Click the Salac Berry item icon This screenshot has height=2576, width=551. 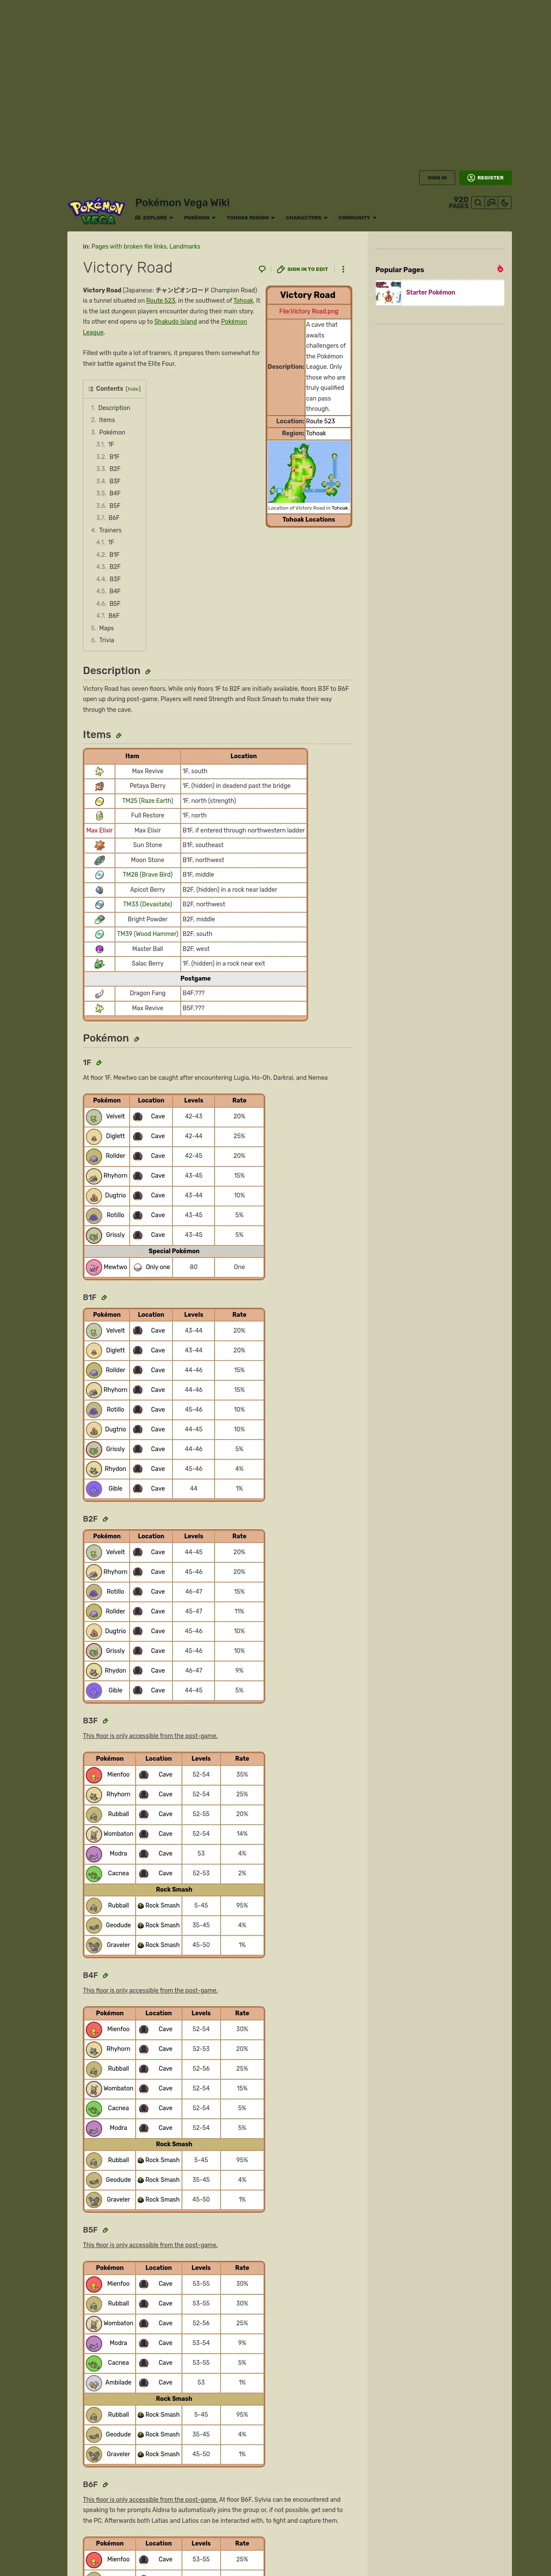point(99,964)
